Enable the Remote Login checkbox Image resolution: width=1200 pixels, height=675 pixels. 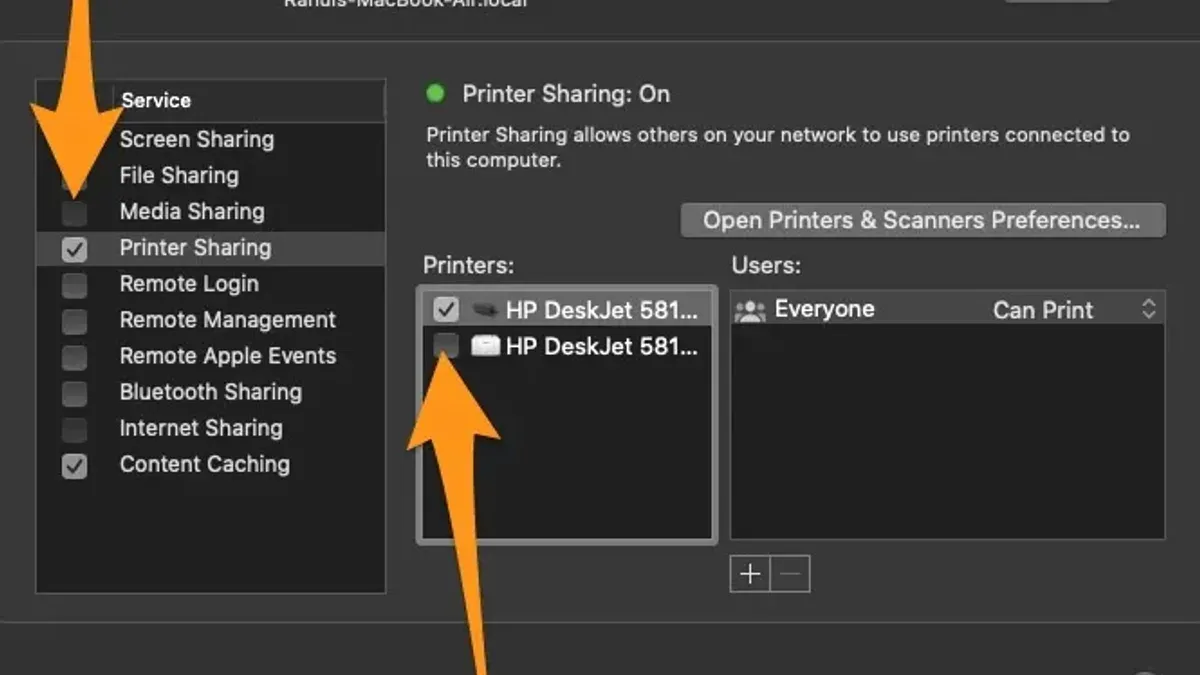pos(74,285)
